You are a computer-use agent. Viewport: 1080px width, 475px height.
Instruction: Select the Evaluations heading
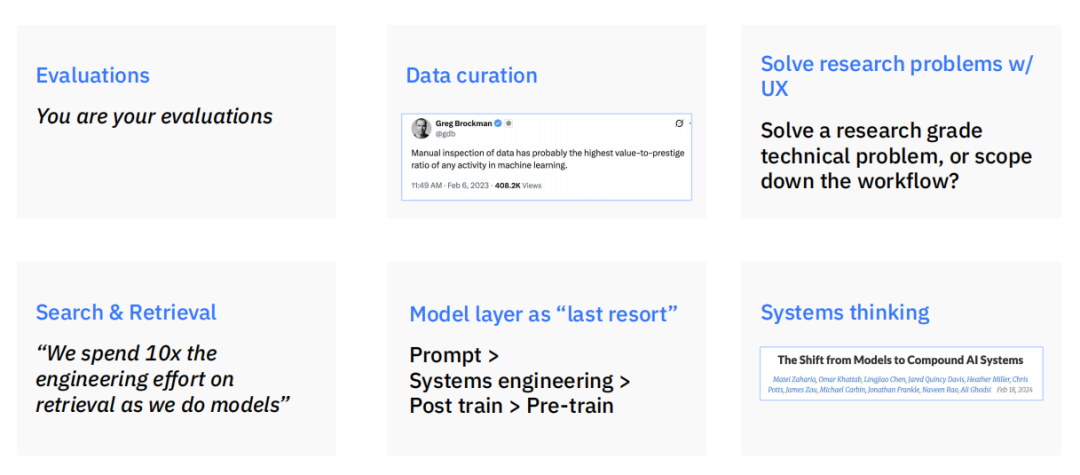click(x=93, y=75)
